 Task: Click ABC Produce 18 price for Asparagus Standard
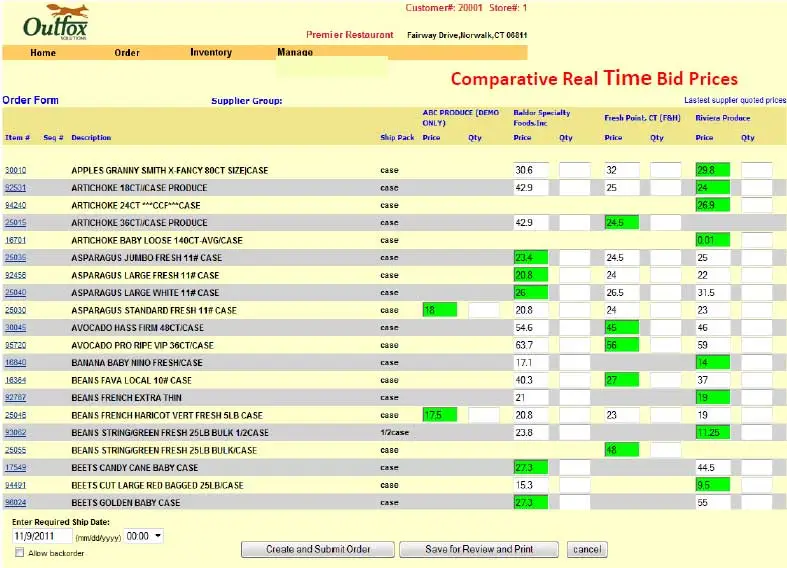pos(439,310)
